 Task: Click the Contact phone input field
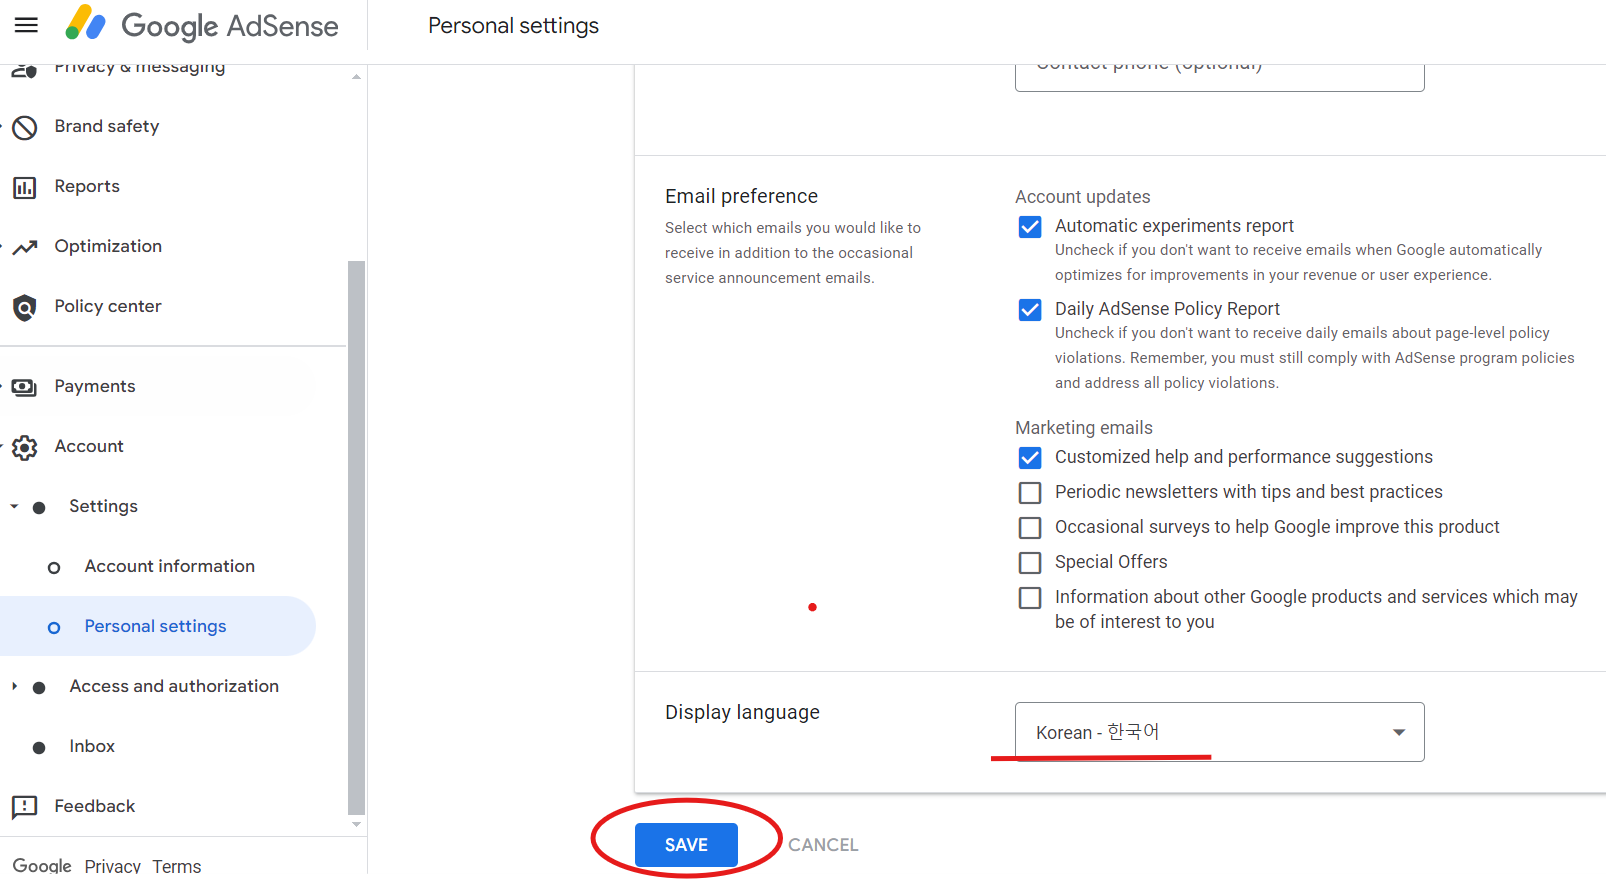pos(1219,77)
